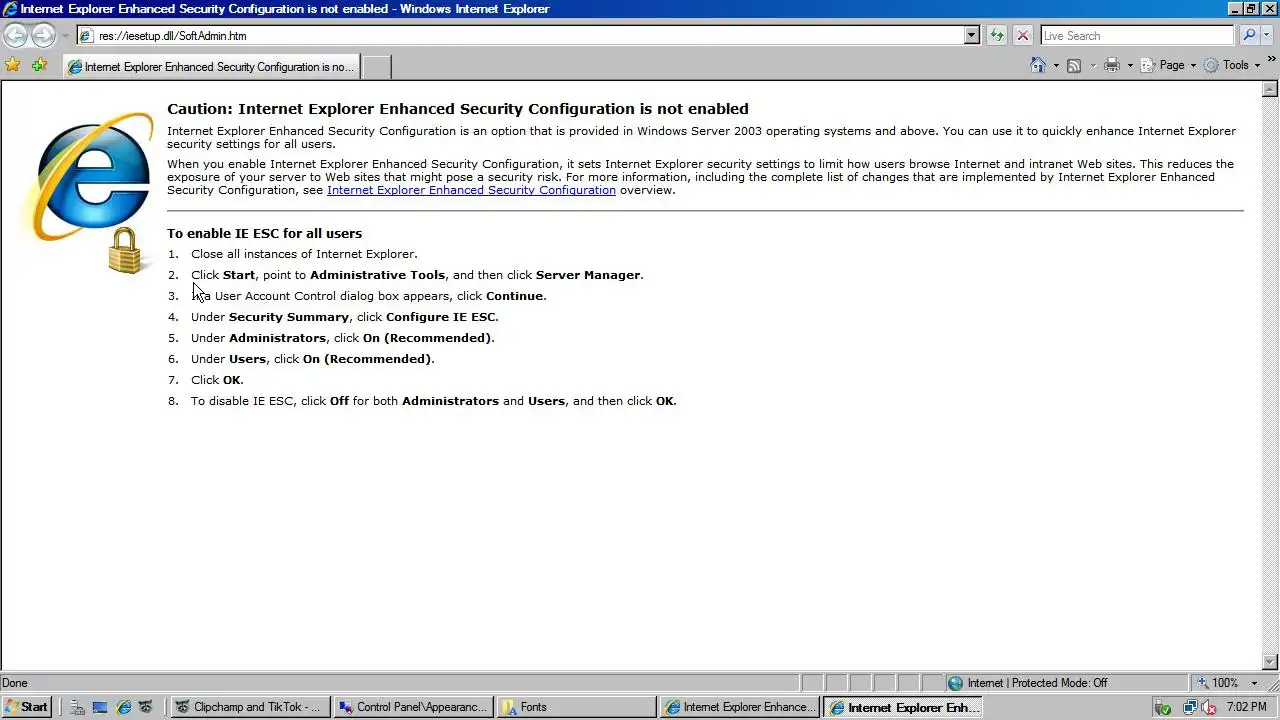Click the IE page icon in address bar
The image size is (1280, 720).
[x=87, y=36]
